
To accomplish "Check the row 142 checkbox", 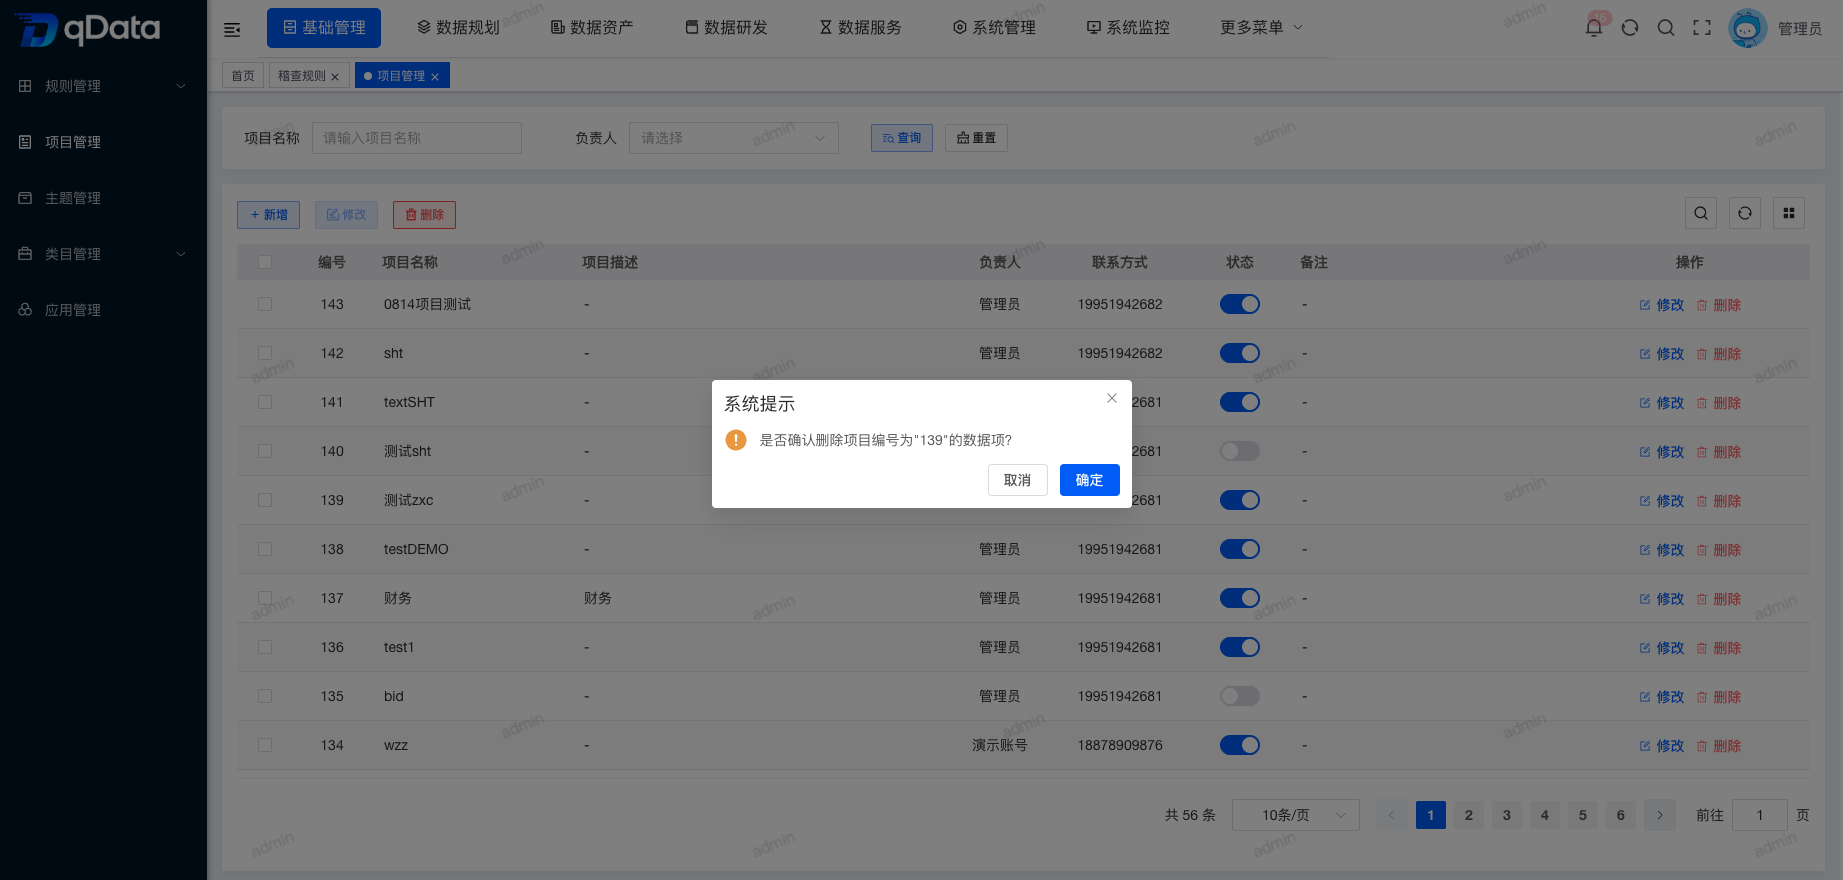I will click(x=265, y=353).
